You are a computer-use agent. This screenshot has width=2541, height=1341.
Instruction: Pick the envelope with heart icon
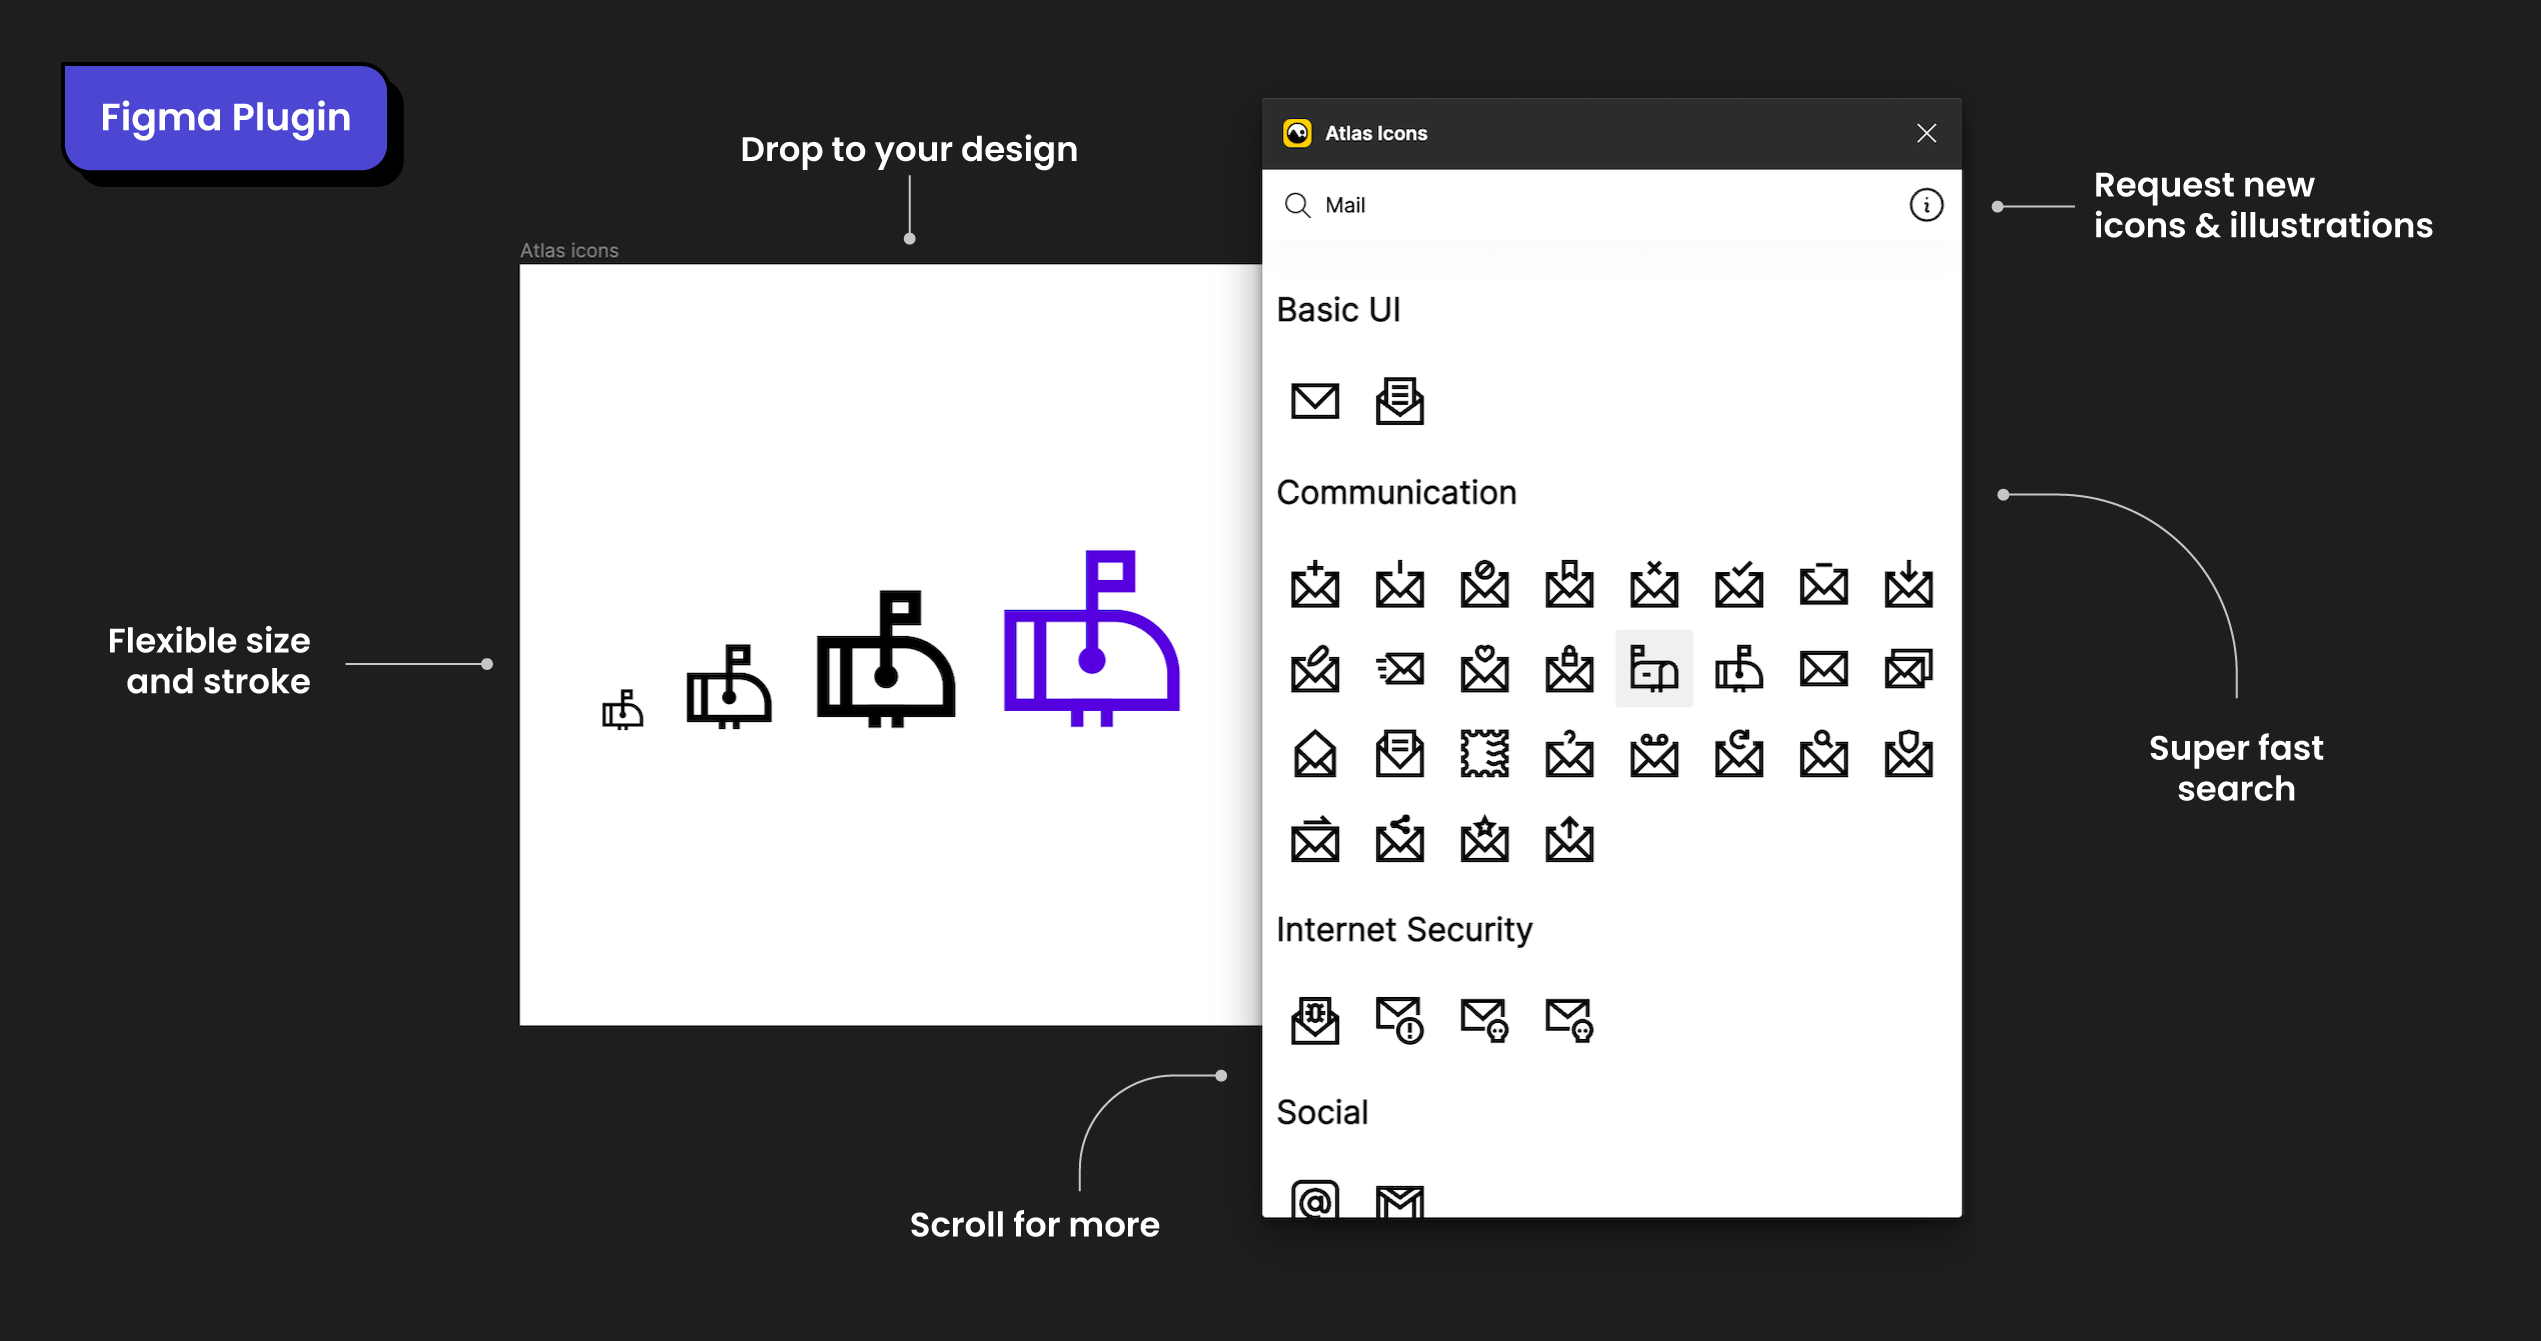(1484, 669)
